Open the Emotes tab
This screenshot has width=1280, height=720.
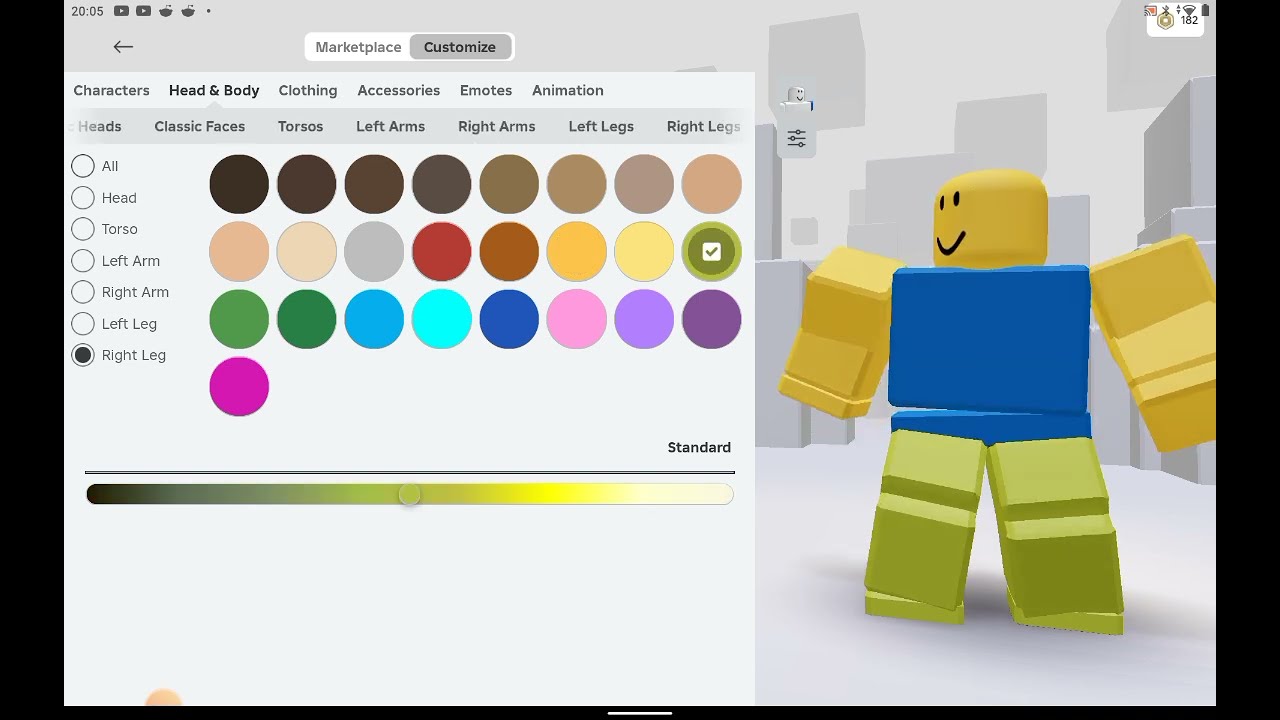(x=486, y=90)
